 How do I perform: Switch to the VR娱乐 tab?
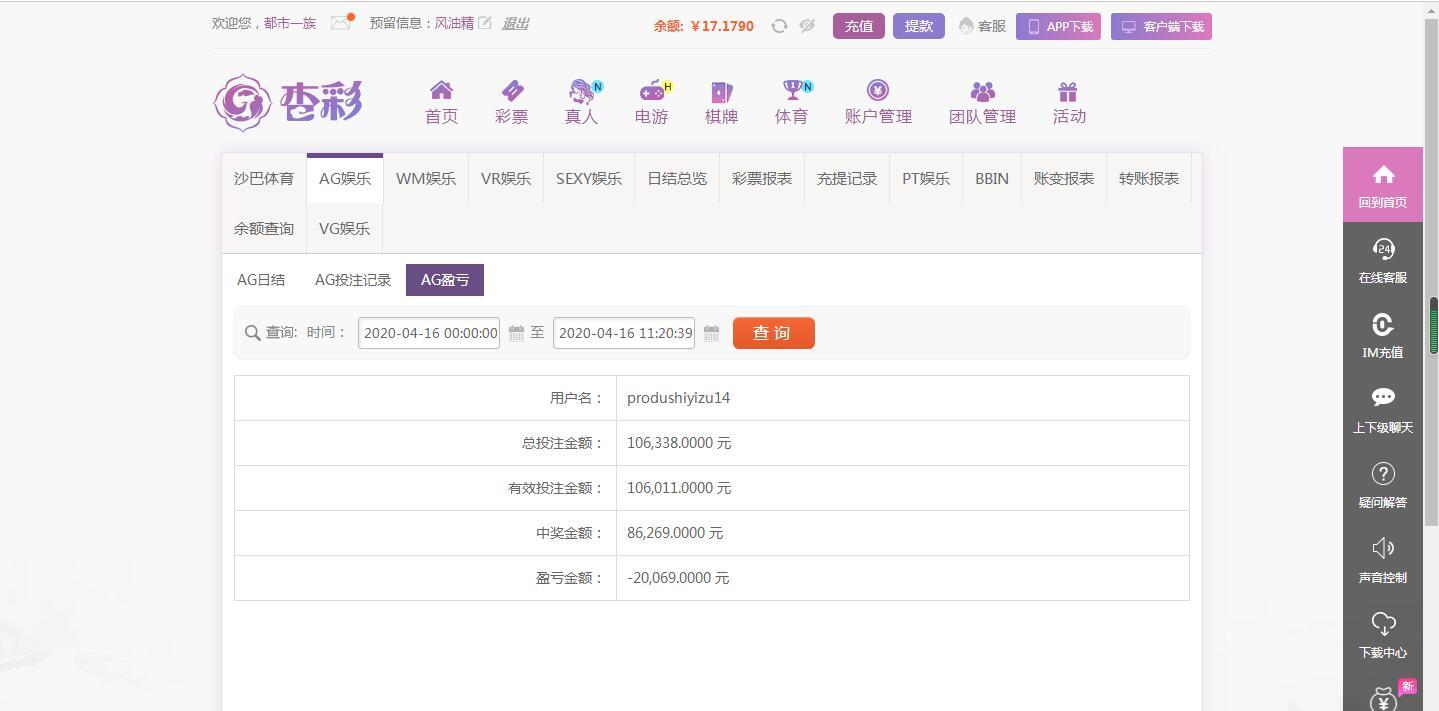[506, 178]
